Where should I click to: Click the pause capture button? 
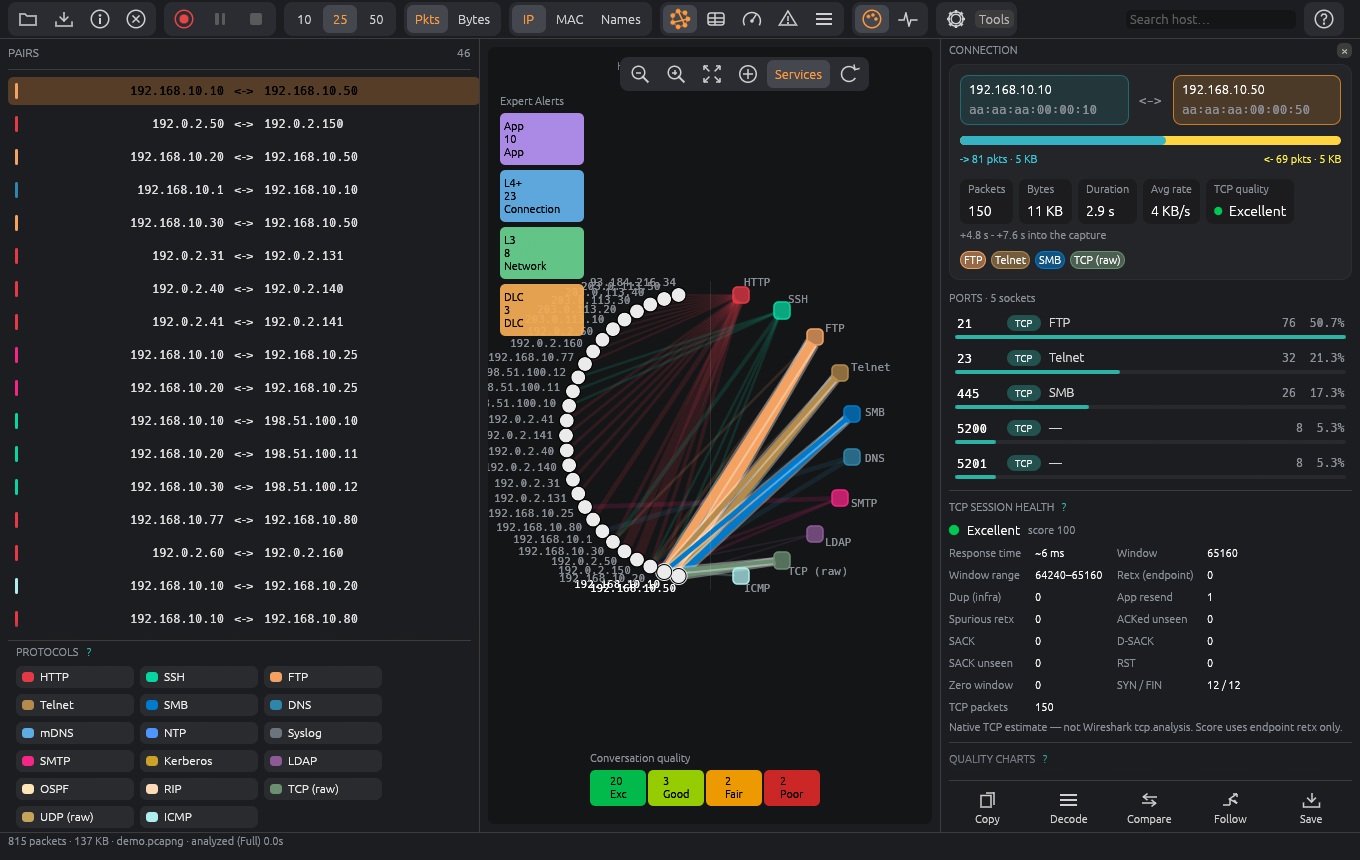(220, 19)
